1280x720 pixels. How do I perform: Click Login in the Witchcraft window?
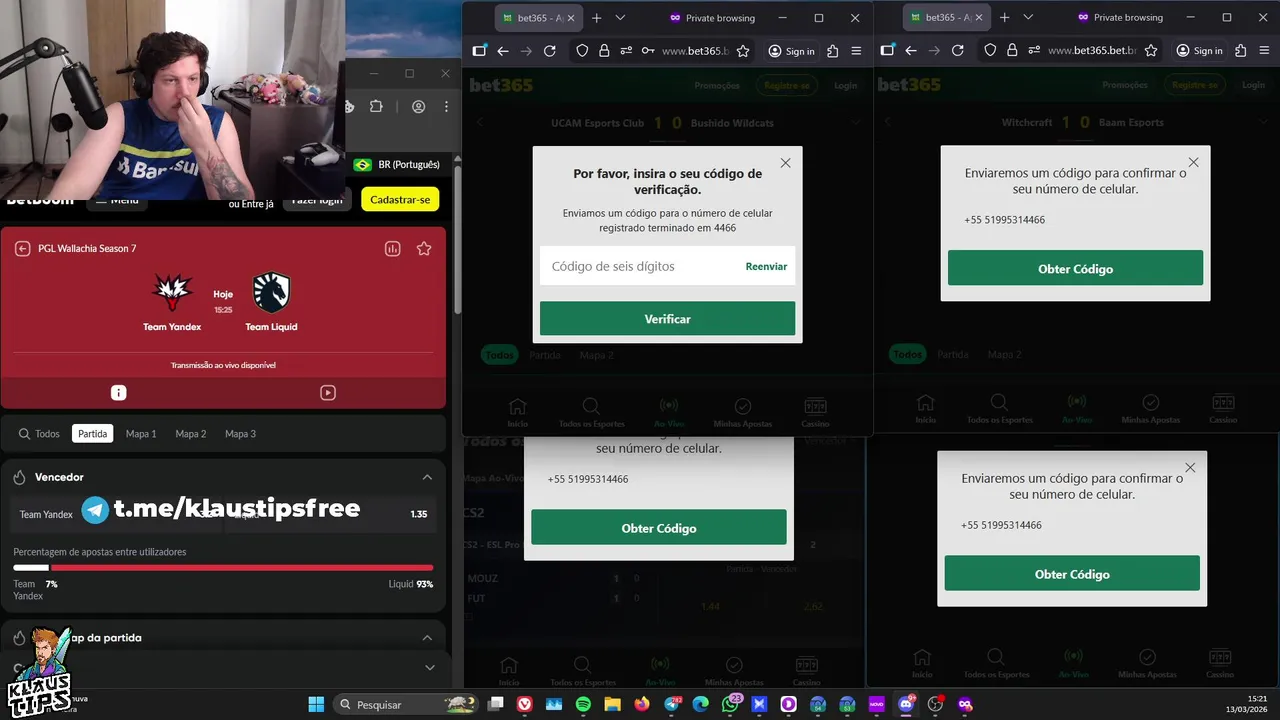[1253, 86]
